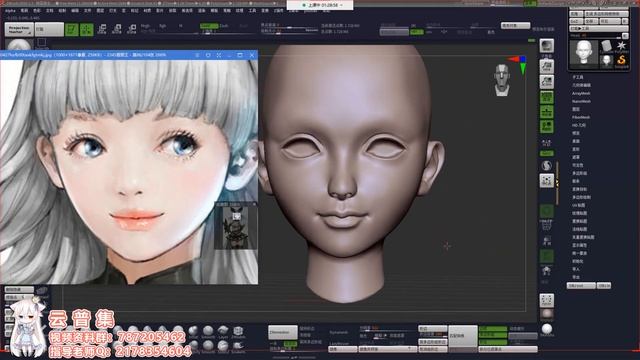
Task: Click the white MatCap sphere icon
Action: tap(547, 329)
